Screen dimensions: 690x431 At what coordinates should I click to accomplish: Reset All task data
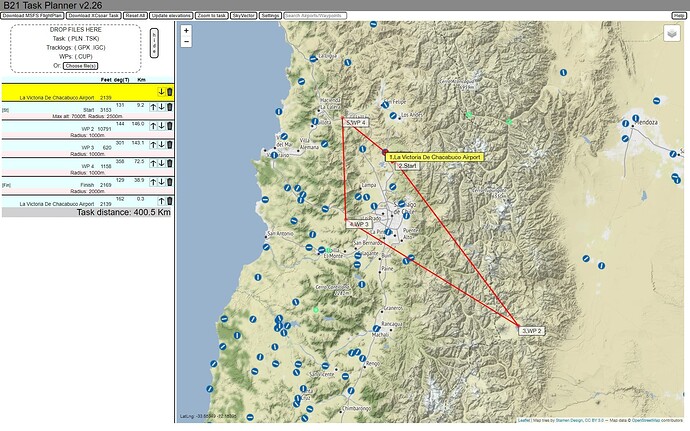coord(135,15)
